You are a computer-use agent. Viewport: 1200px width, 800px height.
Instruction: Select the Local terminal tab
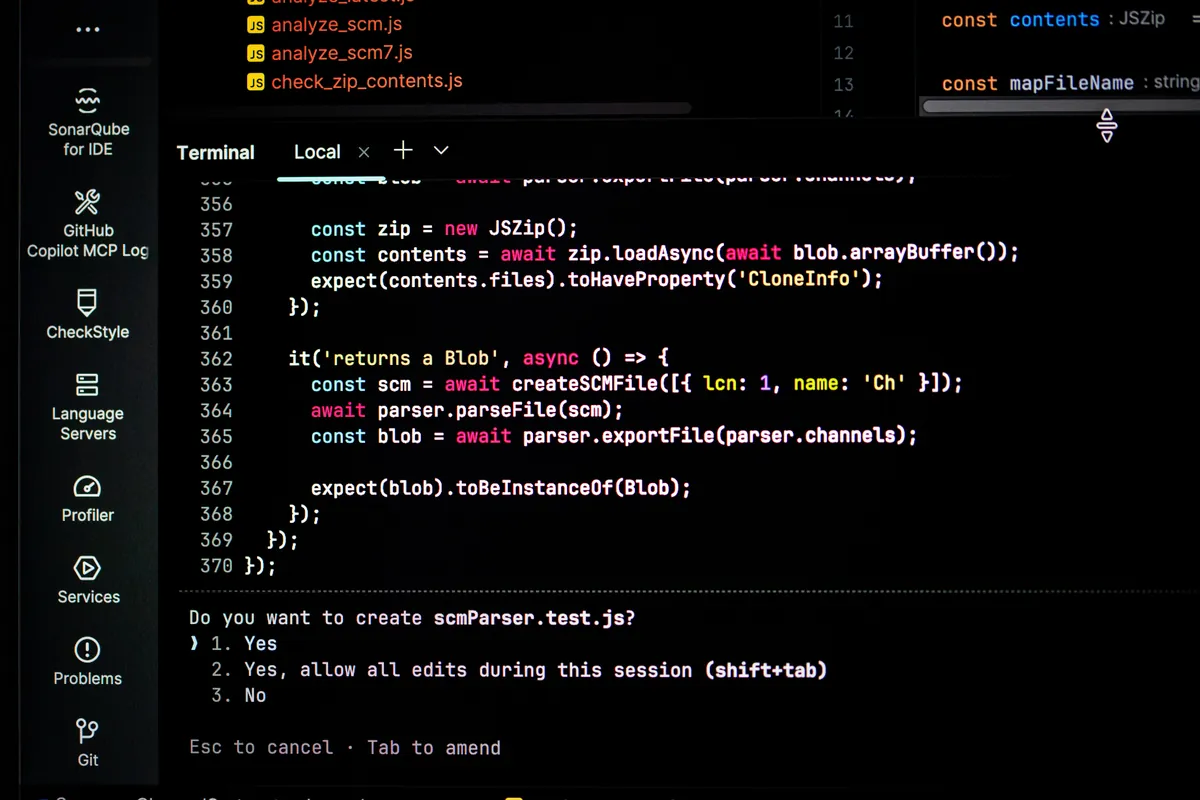coord(317,151)
